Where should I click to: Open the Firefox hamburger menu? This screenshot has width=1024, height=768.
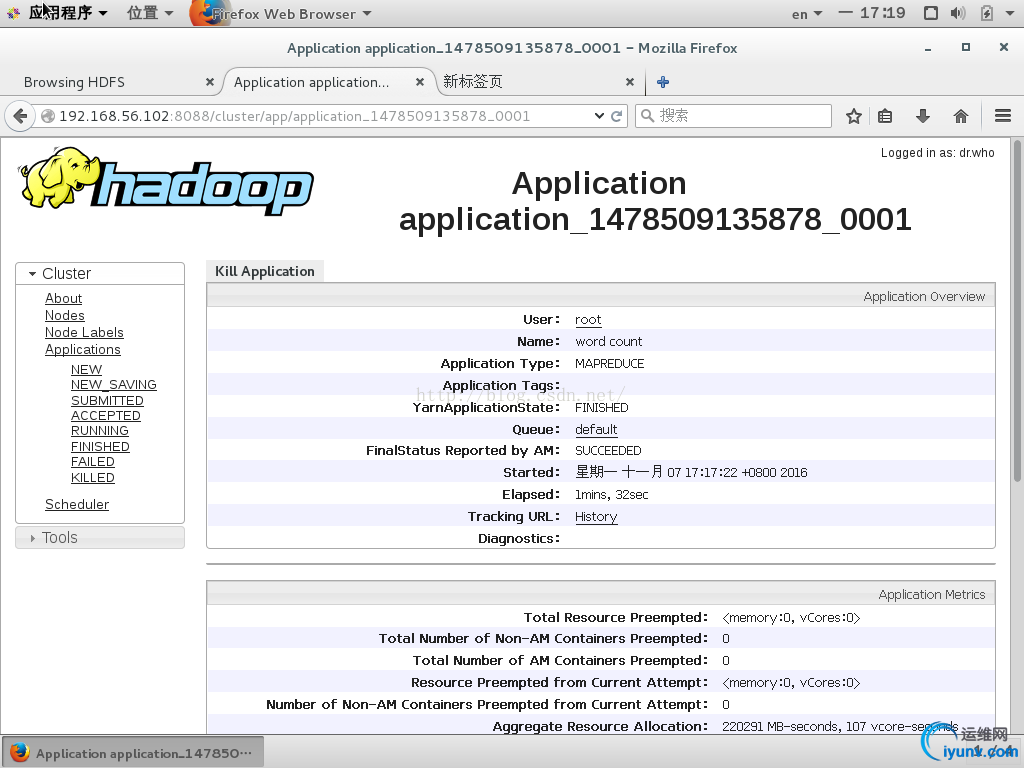1003,116
